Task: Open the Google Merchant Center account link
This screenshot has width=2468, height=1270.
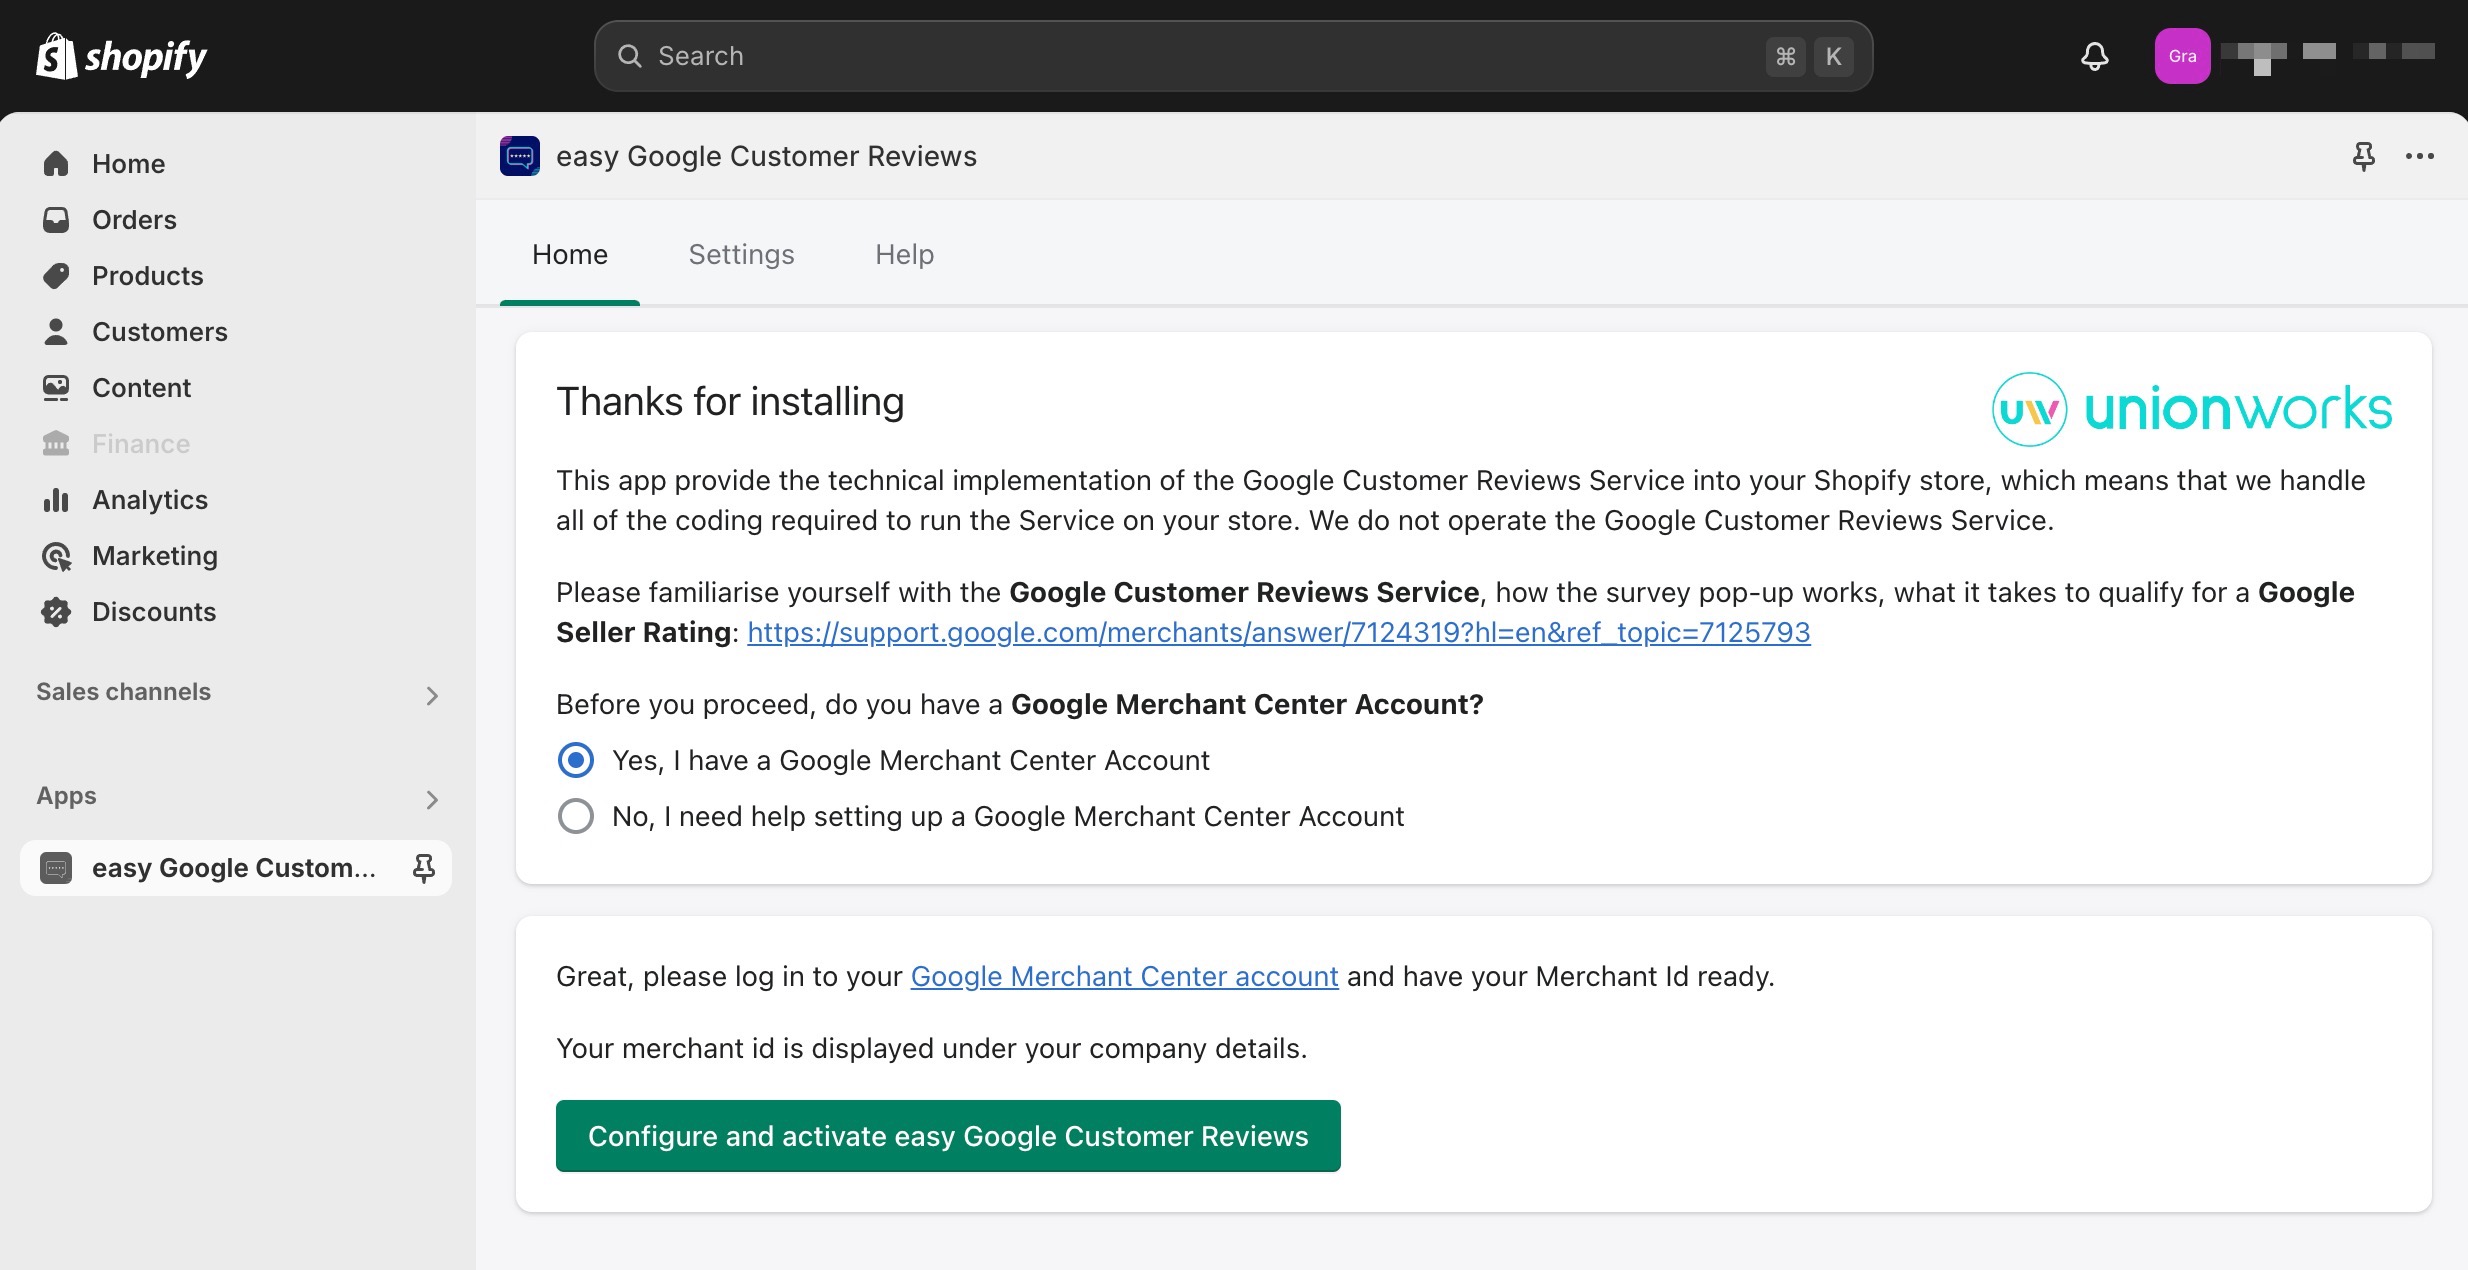Action: point(1123,976)
